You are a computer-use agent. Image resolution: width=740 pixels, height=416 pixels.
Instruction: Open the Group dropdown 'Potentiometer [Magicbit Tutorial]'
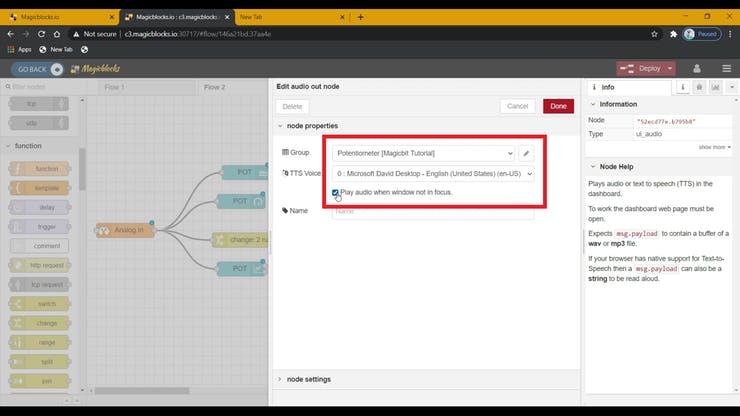[424, 153]
